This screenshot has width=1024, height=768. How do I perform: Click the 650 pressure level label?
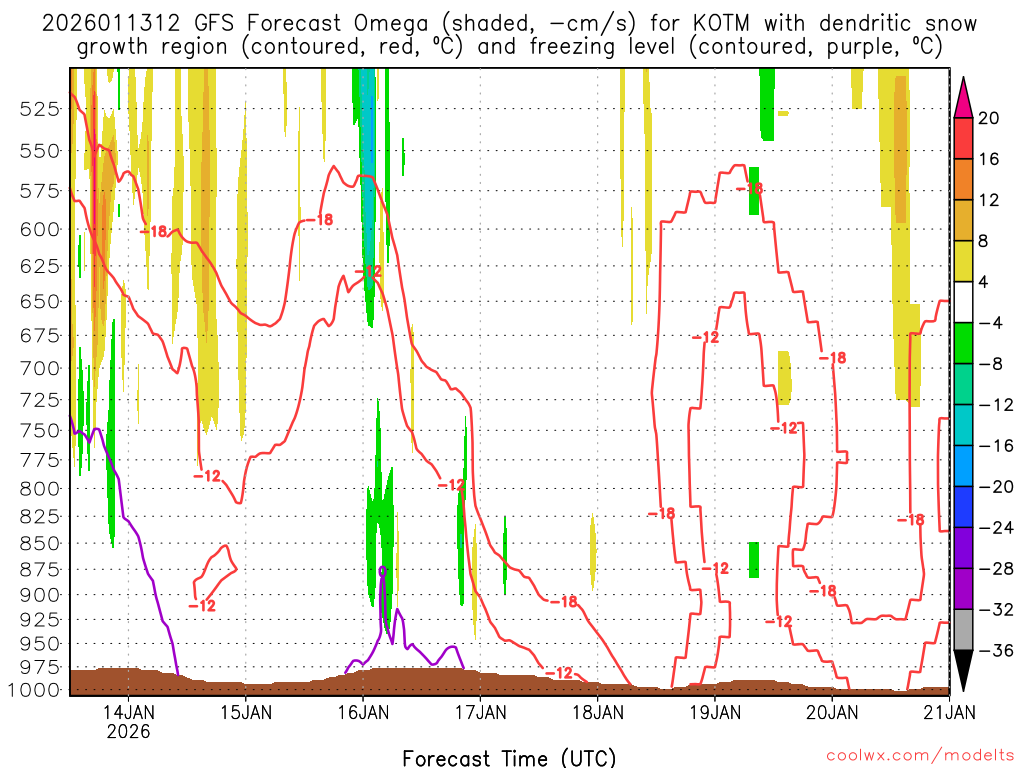click(40, 302)
